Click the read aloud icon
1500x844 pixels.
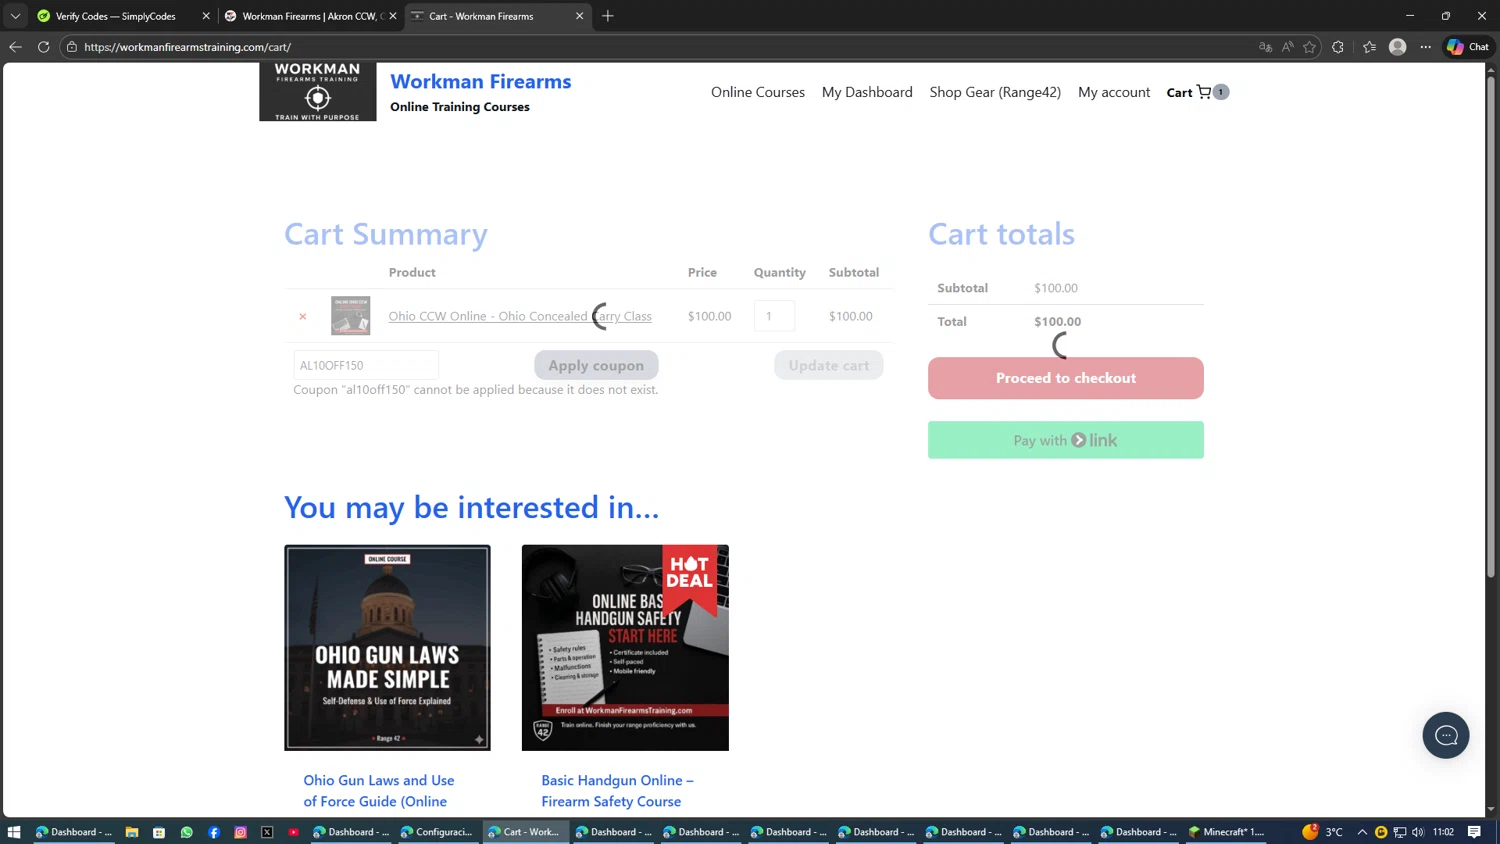click(1287, 47)
